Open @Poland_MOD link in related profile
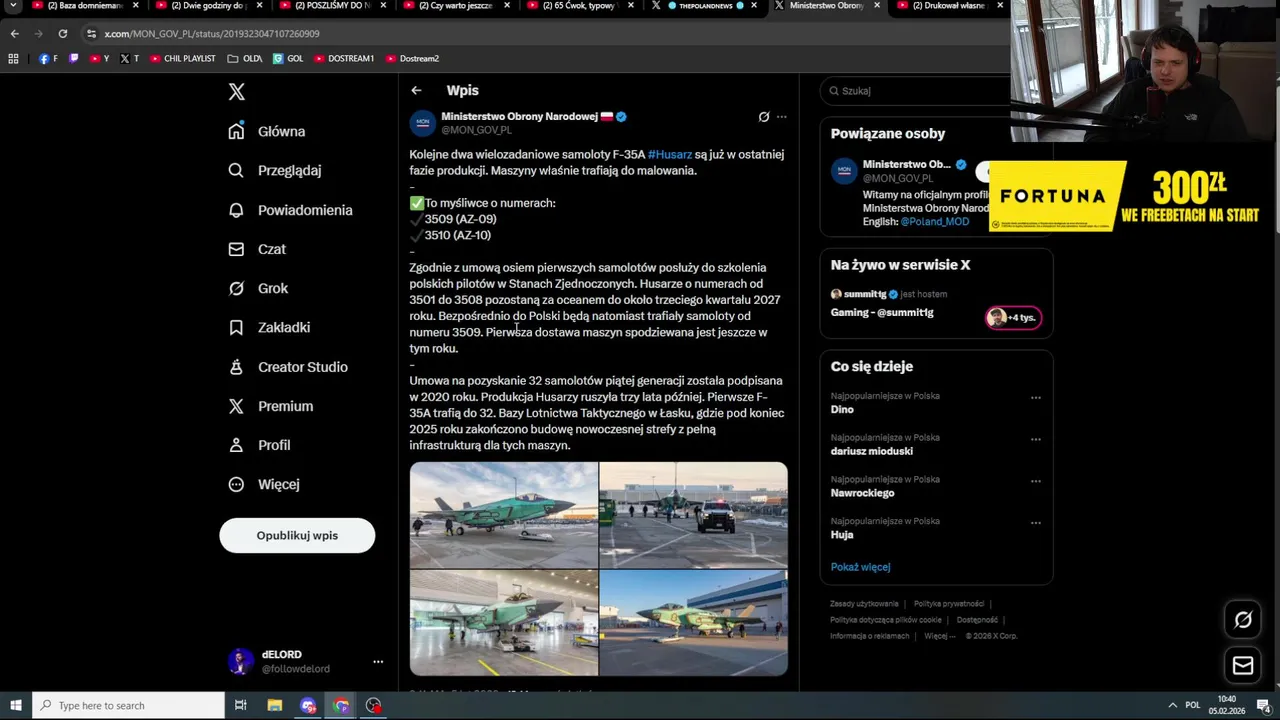Image resolution: width=1280 pixels, height=720 pixels. tap(935, 221)
